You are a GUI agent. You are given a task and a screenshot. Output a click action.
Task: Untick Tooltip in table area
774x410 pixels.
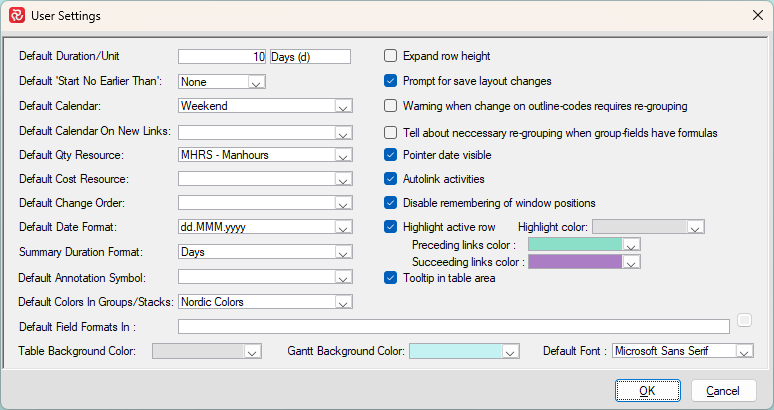(392, 278)
